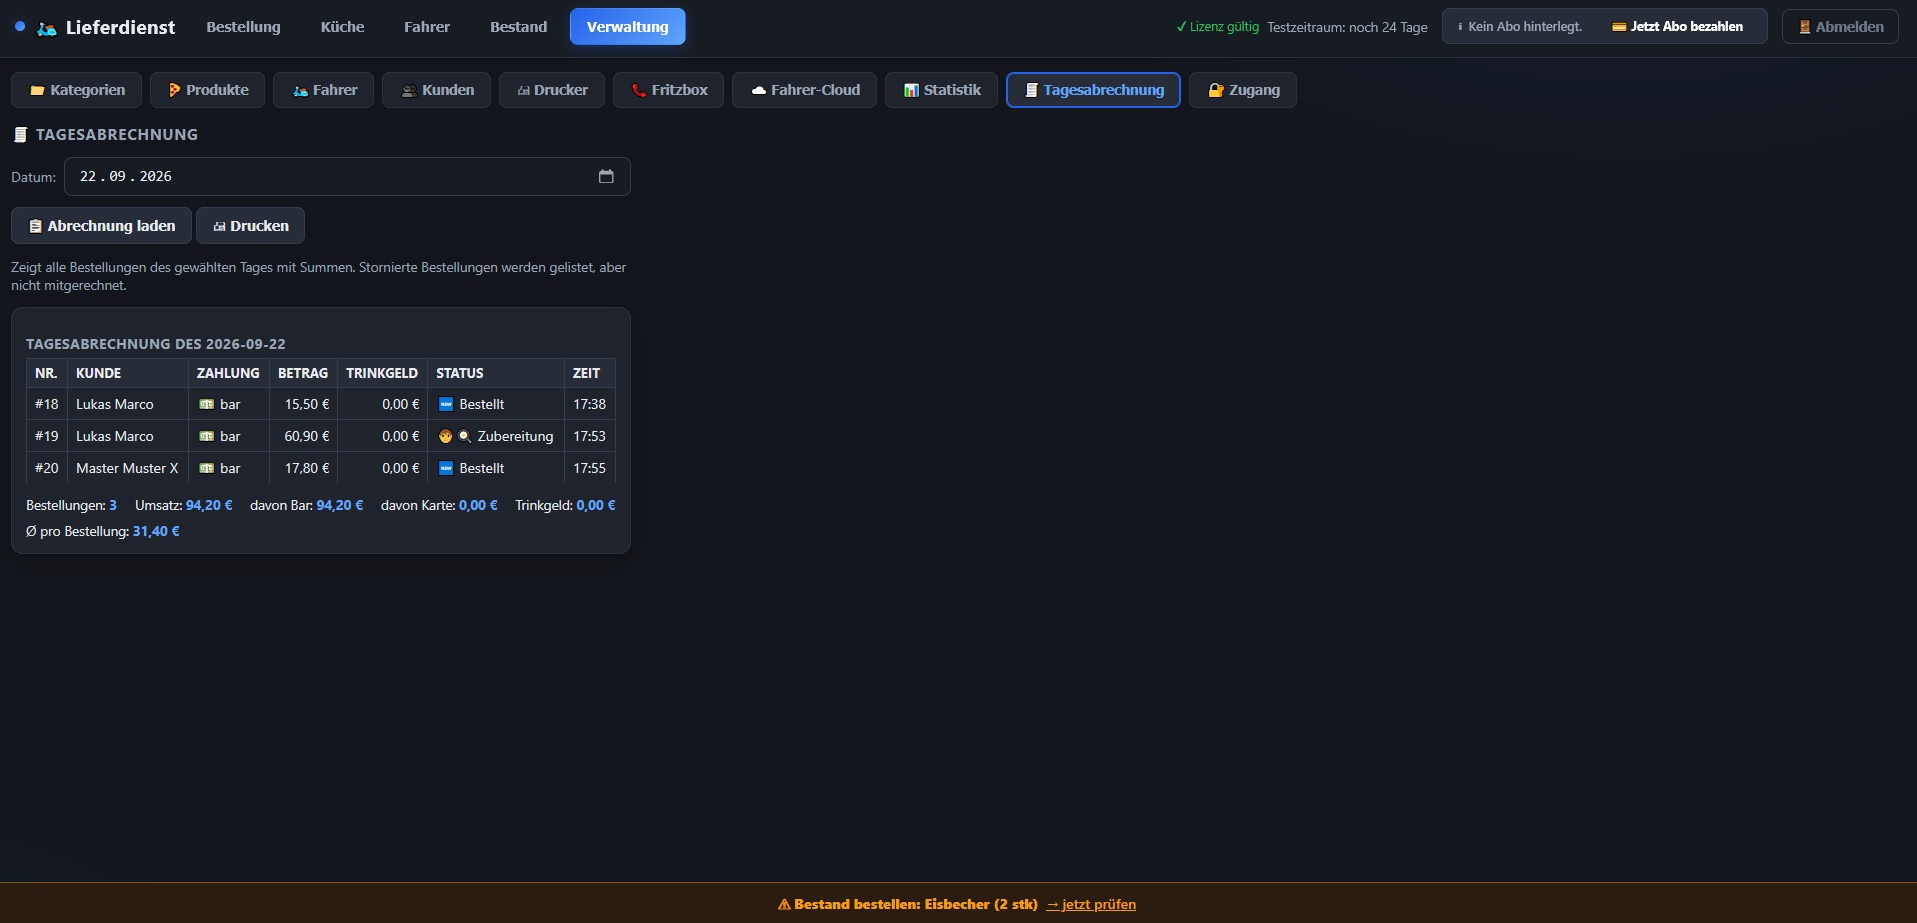Open the Zugang settings tab

tap(1243, 90)
